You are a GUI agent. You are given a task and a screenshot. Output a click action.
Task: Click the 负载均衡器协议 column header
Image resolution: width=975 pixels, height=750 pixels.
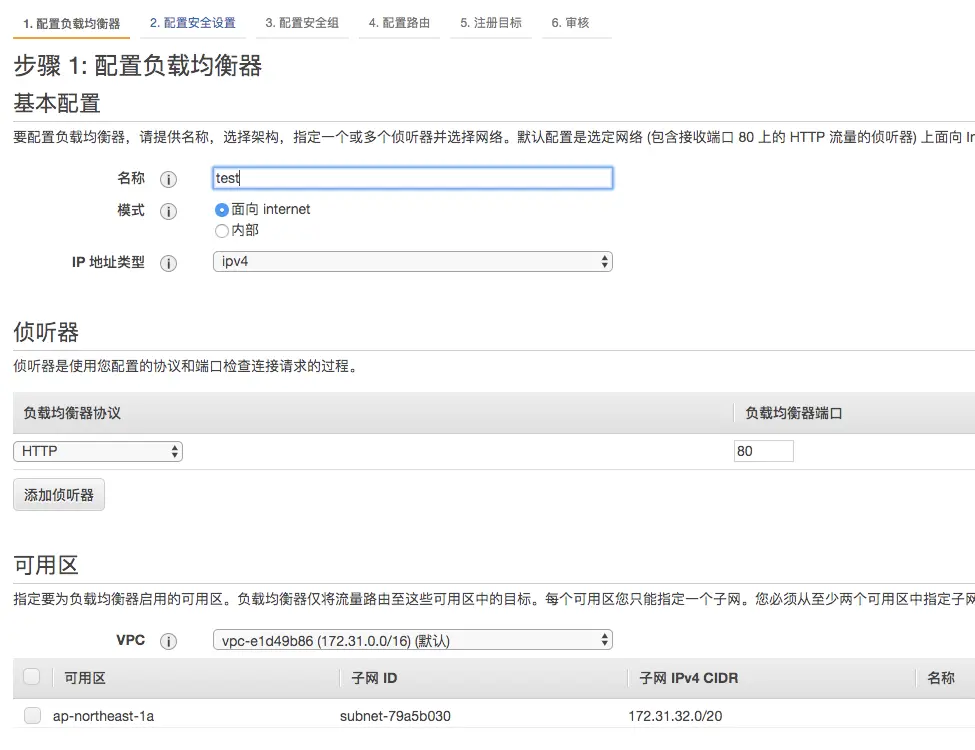(x=72, y=413)
